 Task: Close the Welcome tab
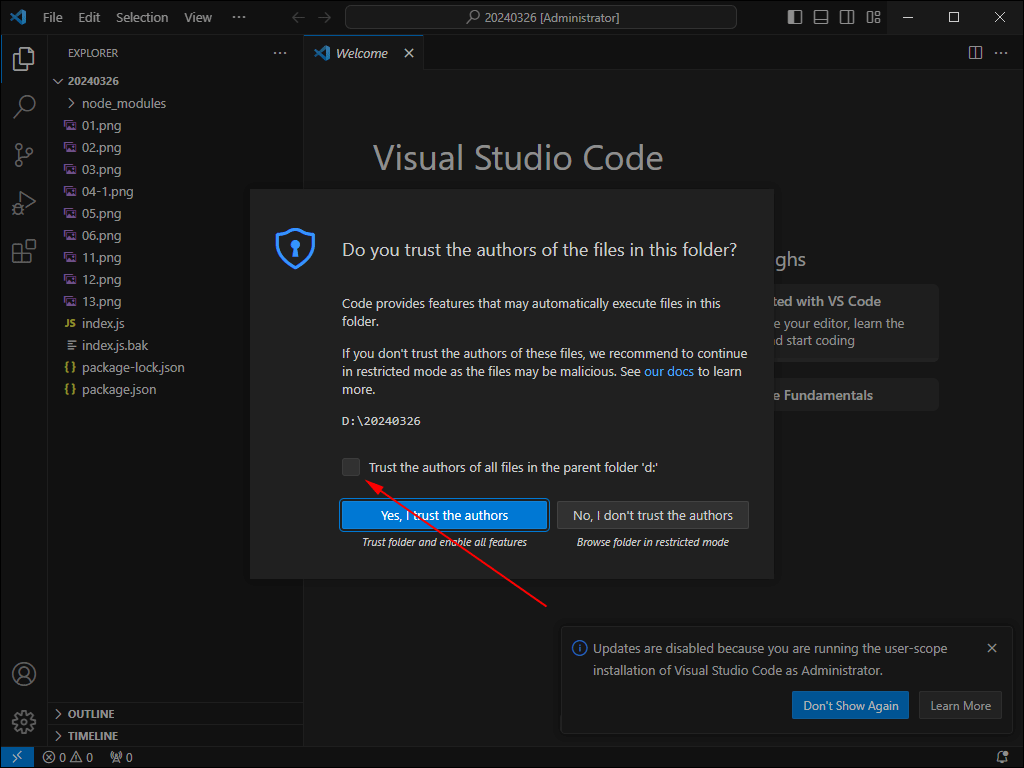coord(409,53)
